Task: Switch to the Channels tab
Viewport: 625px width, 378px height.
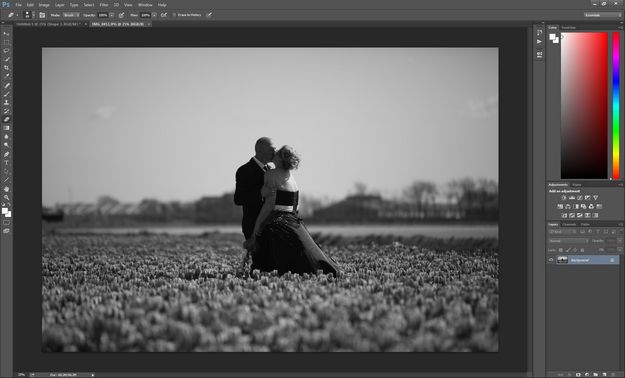Action: pos(569,224)
